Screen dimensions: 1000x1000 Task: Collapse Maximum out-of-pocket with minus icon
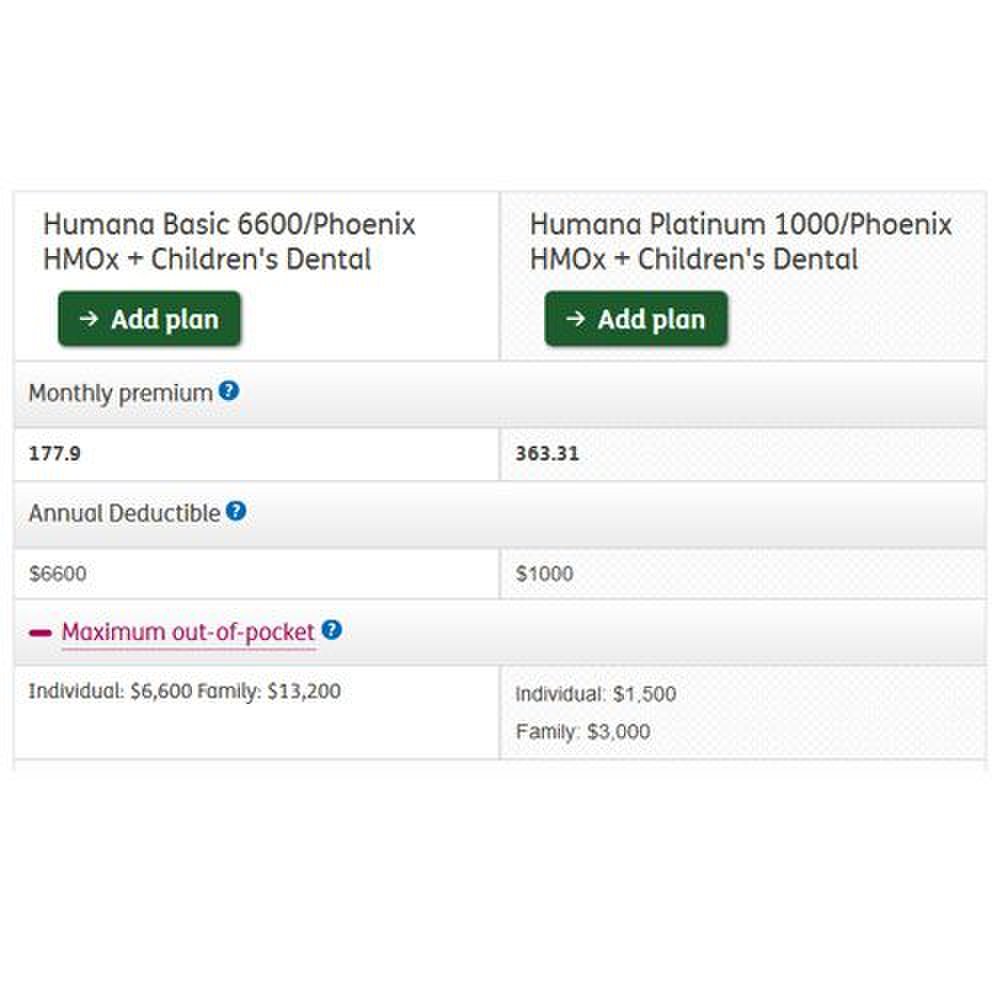click(x=41, y=633)
